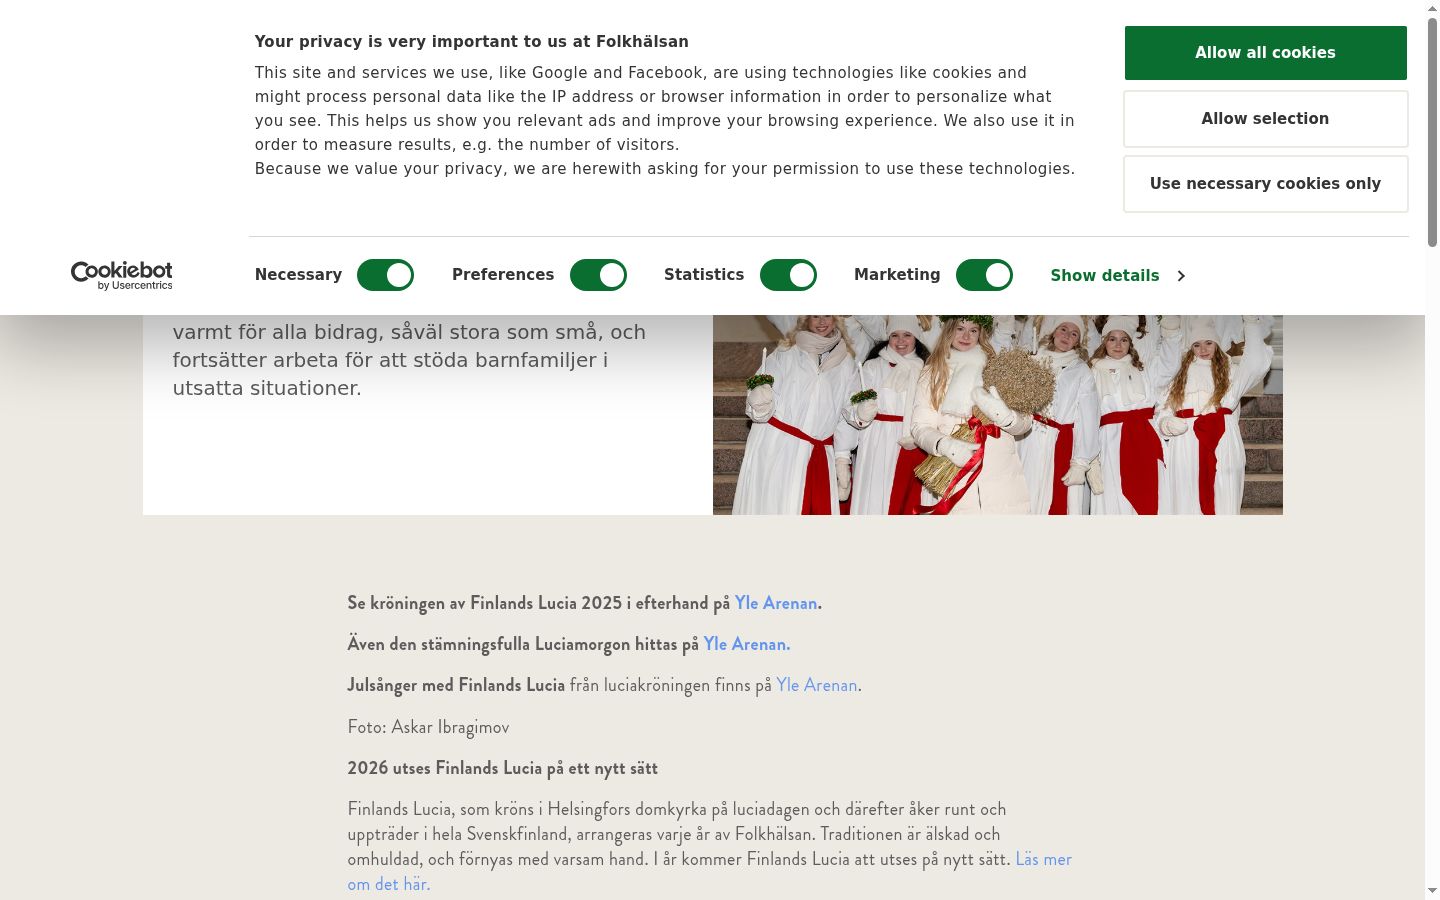Accept with Allow all cookies button
The width and height of the screenshot is (1440, 900).
coord(1265,53)
